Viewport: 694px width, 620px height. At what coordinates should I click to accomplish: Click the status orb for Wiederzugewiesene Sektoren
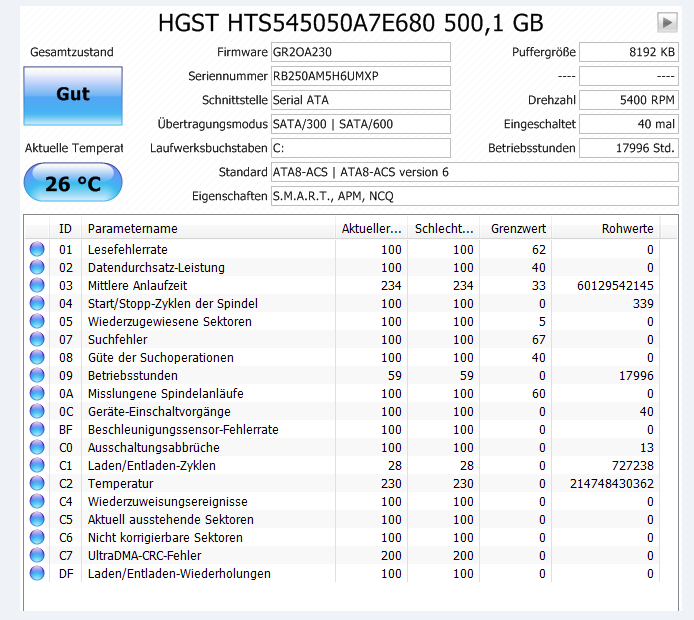(x=37, y=321)
